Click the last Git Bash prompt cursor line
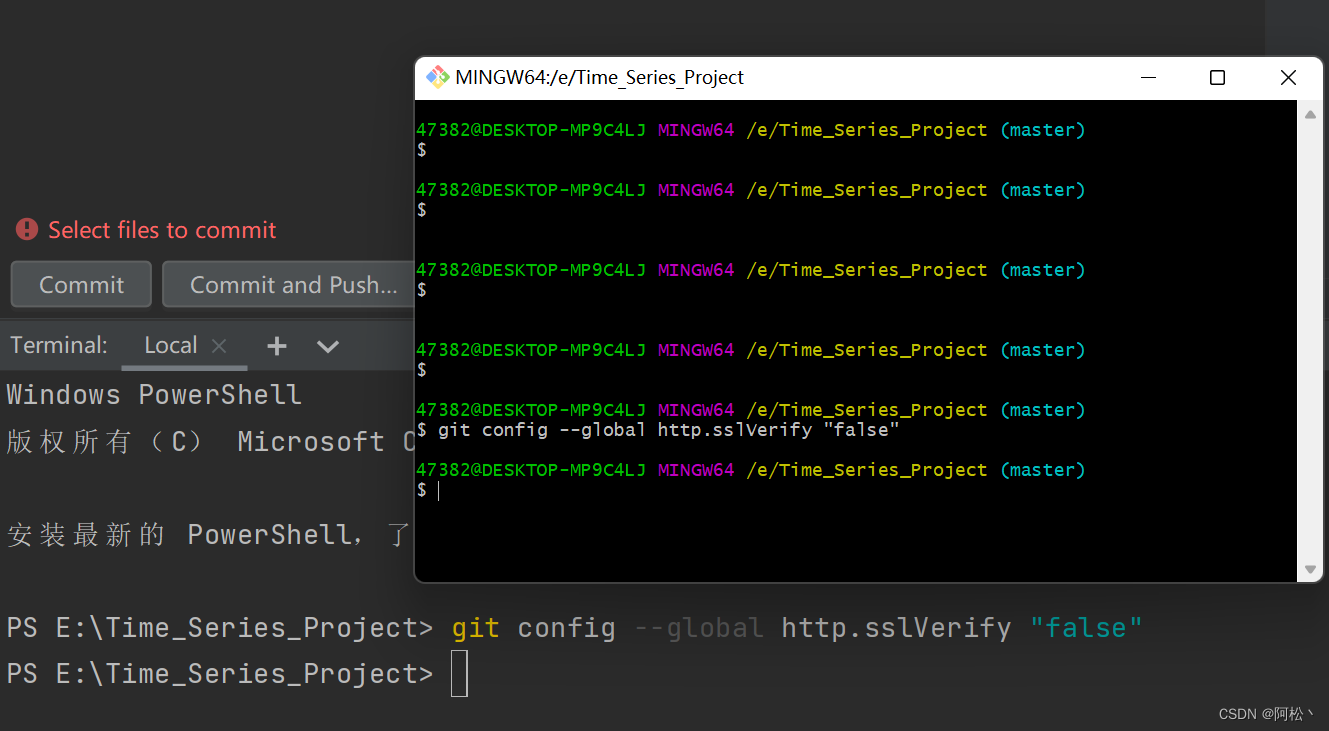Image resolution: width=1329 pixels, height=731 pixels. point(428,490)
